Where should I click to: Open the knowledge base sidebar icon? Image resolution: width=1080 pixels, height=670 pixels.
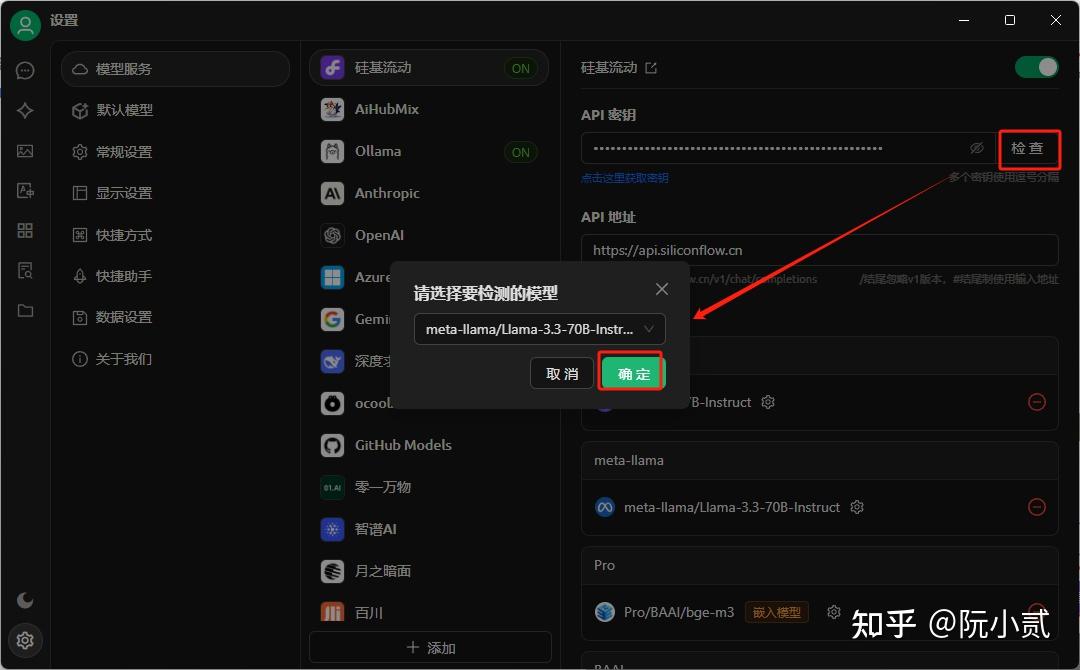(25, 271)
